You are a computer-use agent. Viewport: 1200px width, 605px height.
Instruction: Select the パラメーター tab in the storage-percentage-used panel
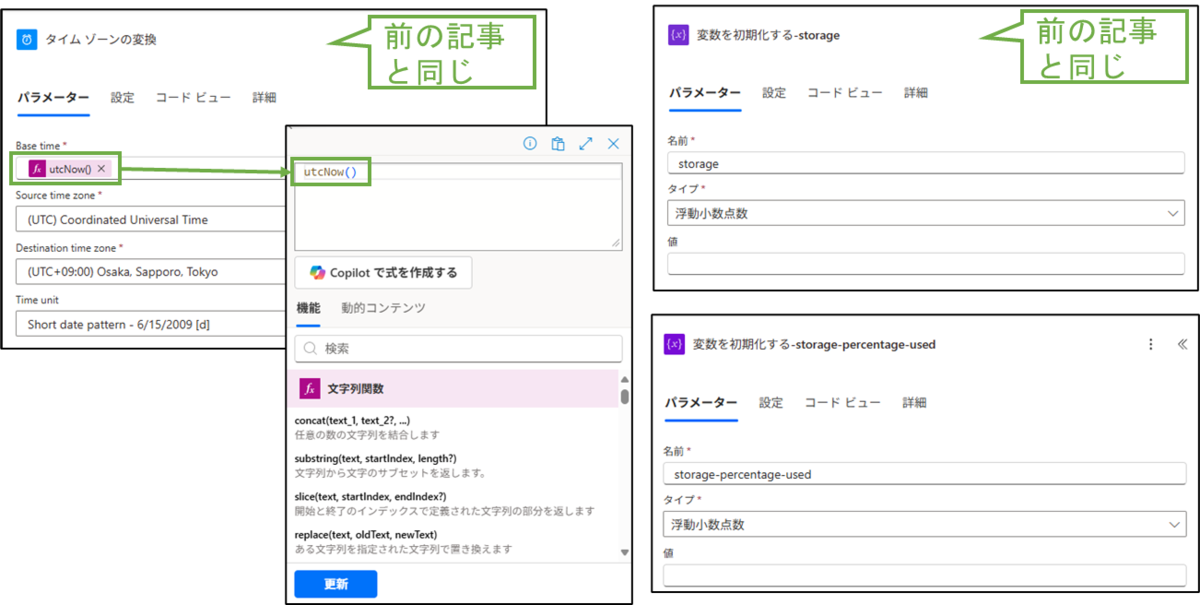tap(701, 403)
